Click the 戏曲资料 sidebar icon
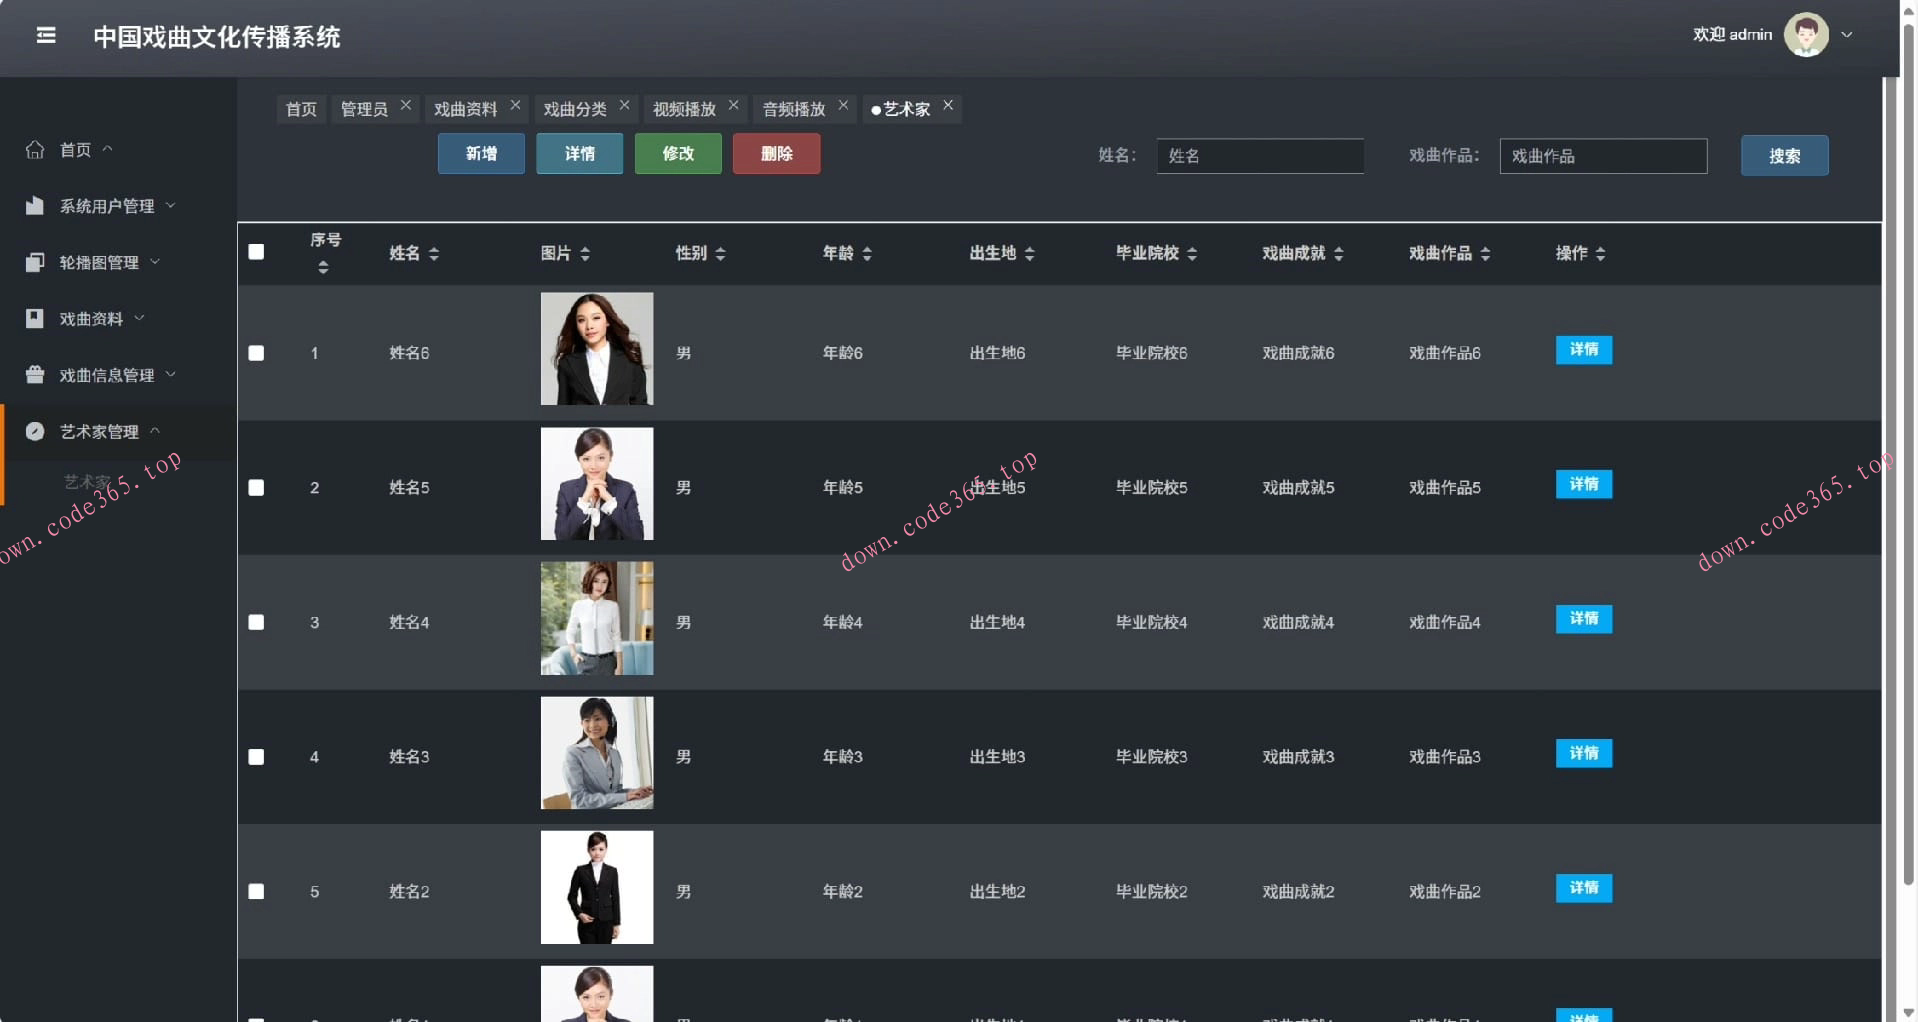This screenshot has width=1918, height=1022. point(35,319)
